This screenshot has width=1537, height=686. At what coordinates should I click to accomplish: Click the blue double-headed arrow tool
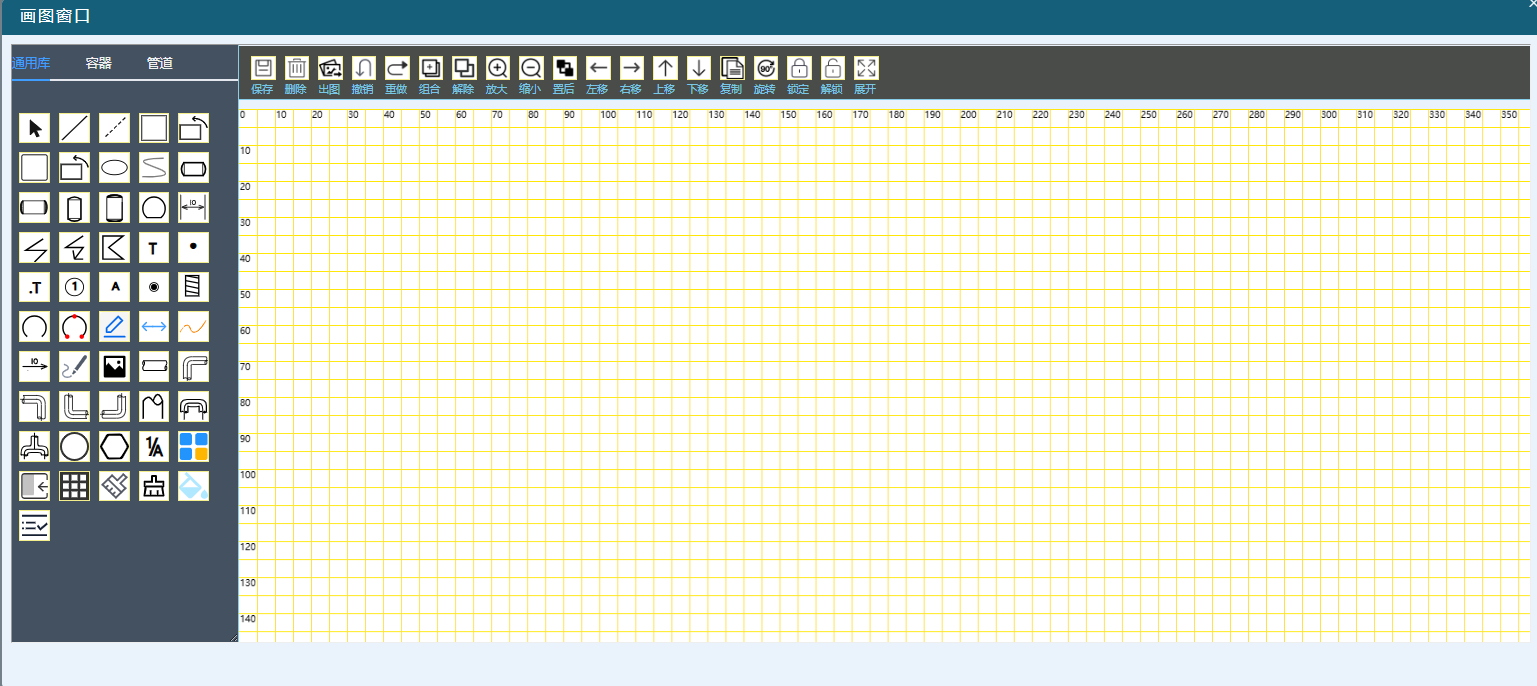pyautogui.click(x=154, y=327)
